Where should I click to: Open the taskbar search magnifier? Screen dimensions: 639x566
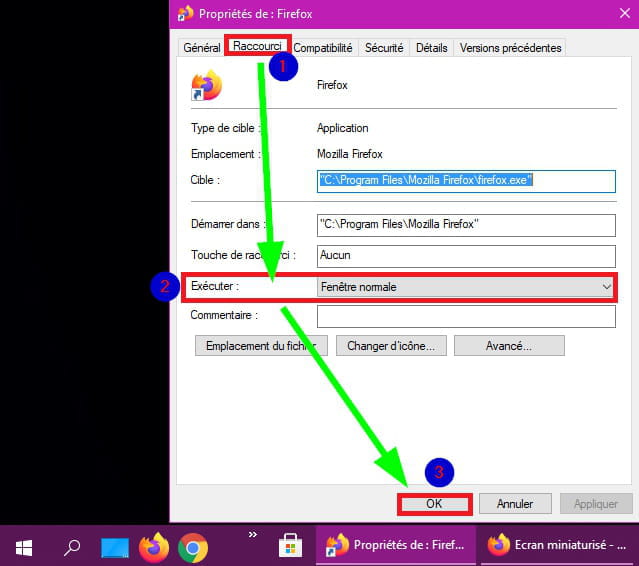[x=72, y=548]
